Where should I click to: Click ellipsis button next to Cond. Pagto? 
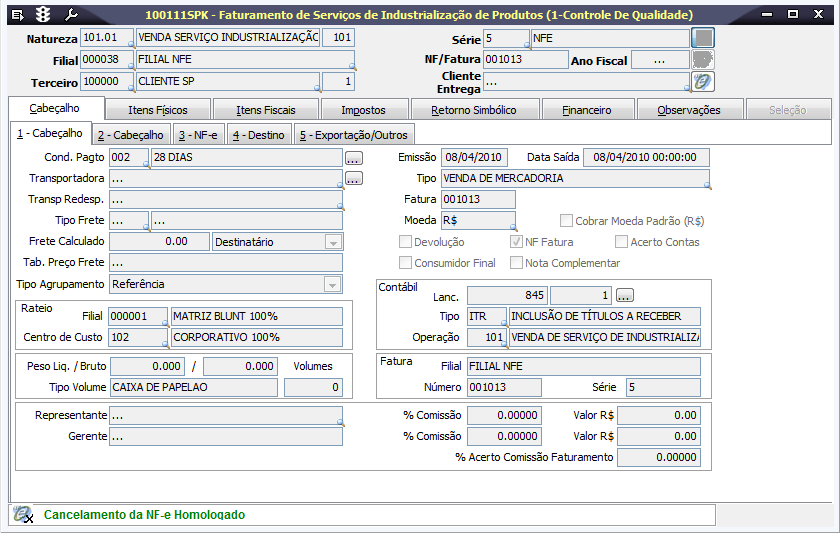(x=353, y=158)
